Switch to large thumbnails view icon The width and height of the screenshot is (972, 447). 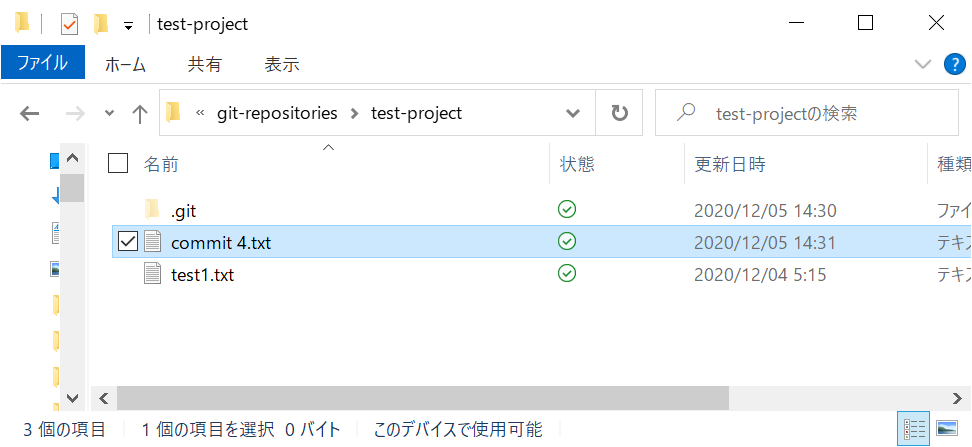pos(947,428)
